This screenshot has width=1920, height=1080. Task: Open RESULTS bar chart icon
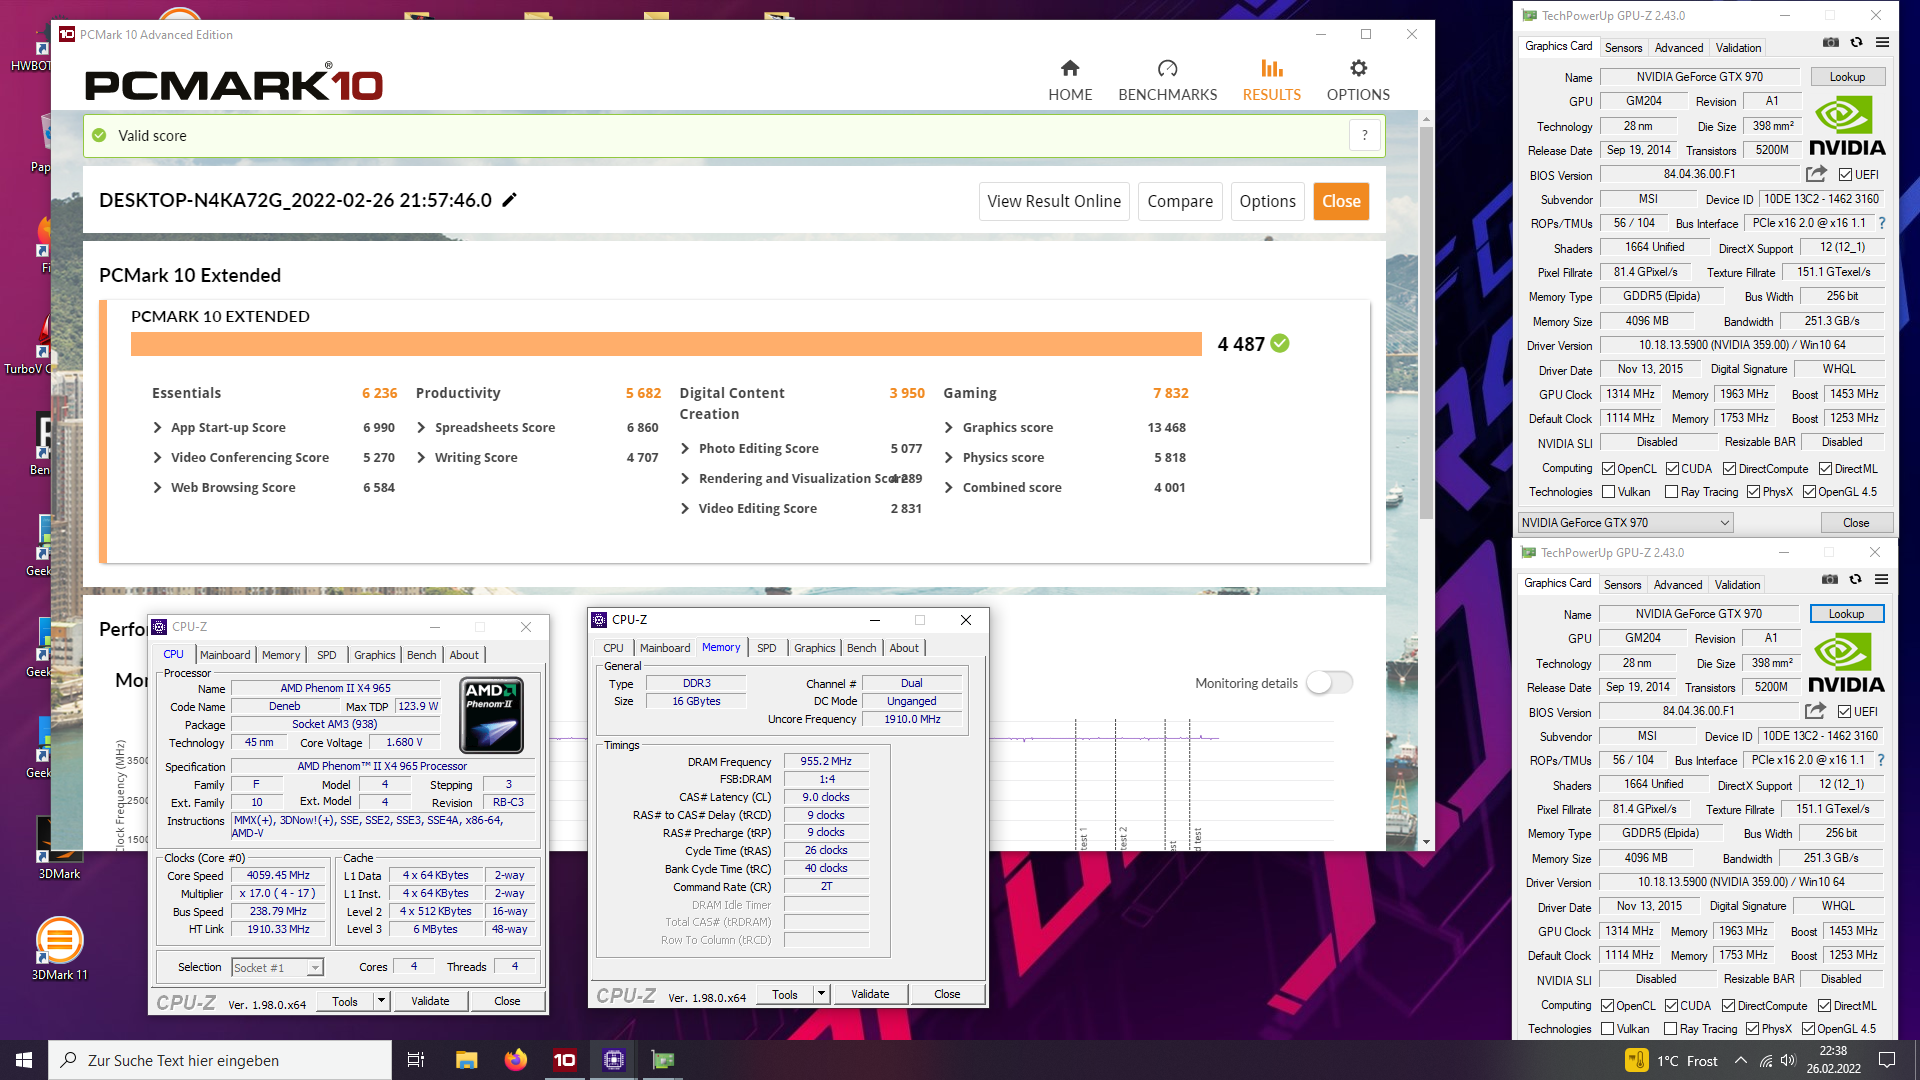(1271, 68)
